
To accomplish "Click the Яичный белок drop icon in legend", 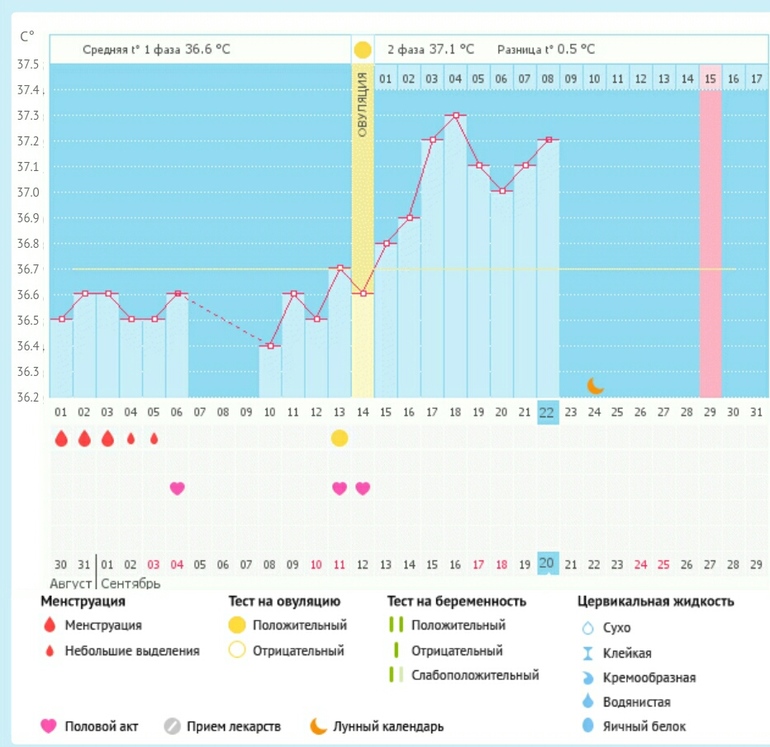I will point(588,726).
